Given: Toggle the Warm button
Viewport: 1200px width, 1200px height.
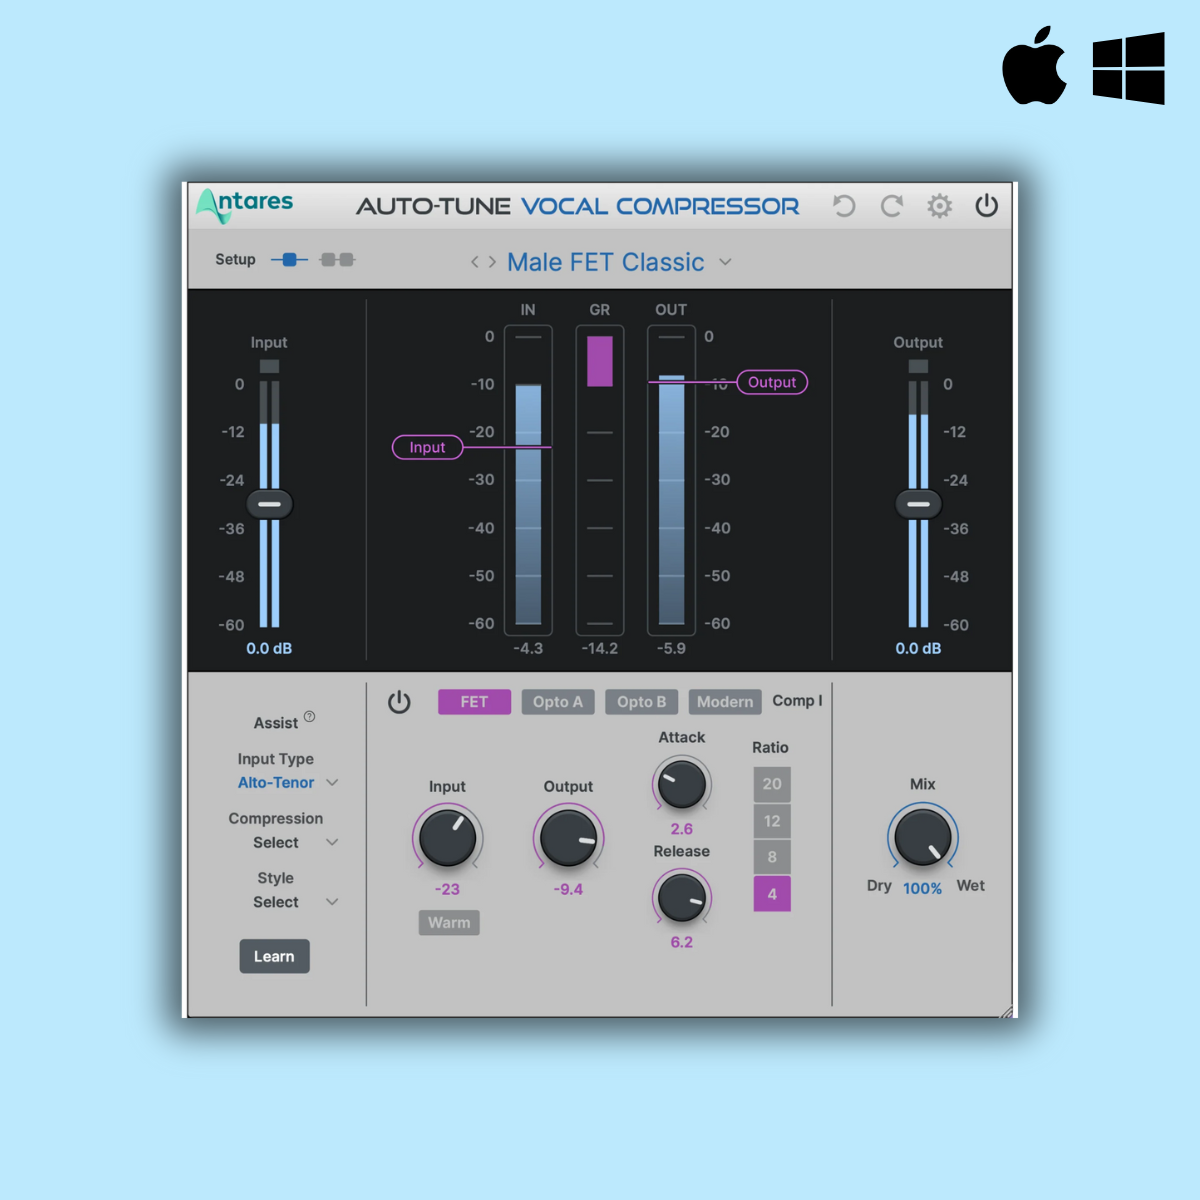Looking at the screenshot, I should point(449,923).
